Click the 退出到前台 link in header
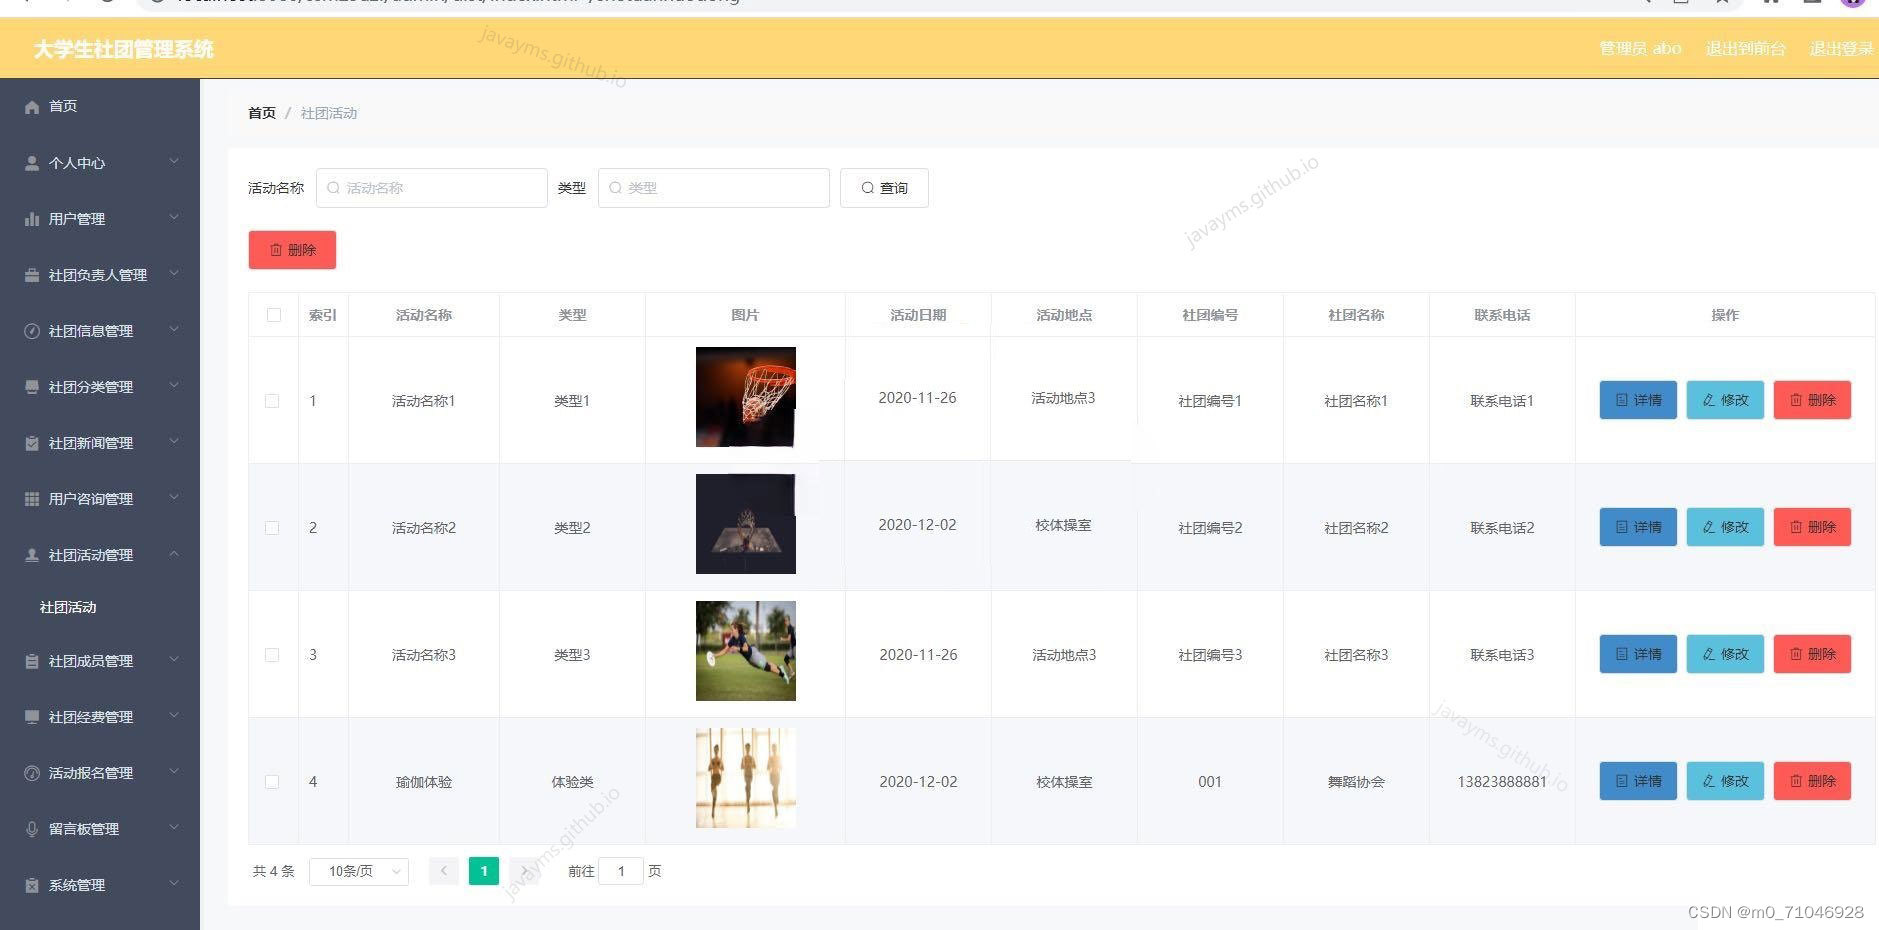 click(1745, 48)
